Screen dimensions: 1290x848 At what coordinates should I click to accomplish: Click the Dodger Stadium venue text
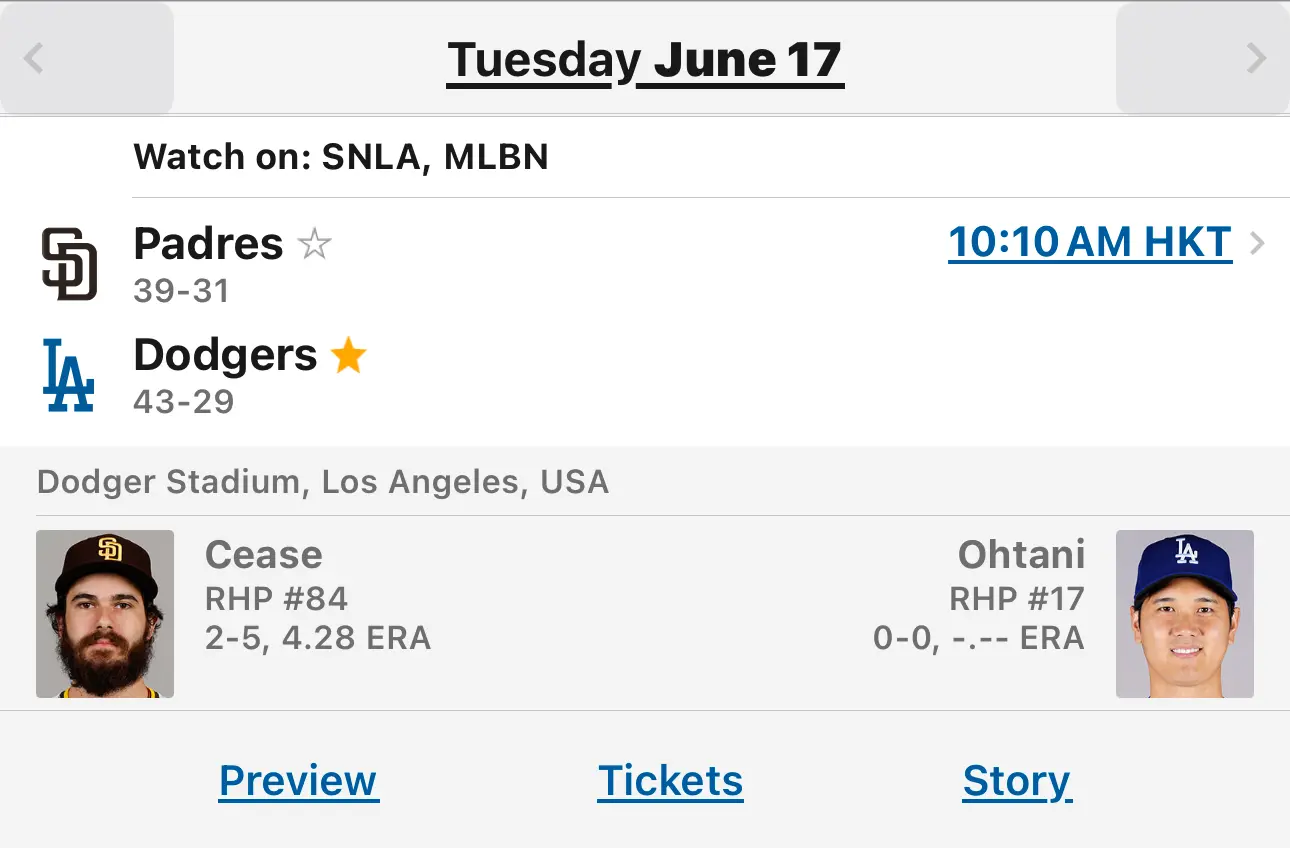tap(323, 482)
